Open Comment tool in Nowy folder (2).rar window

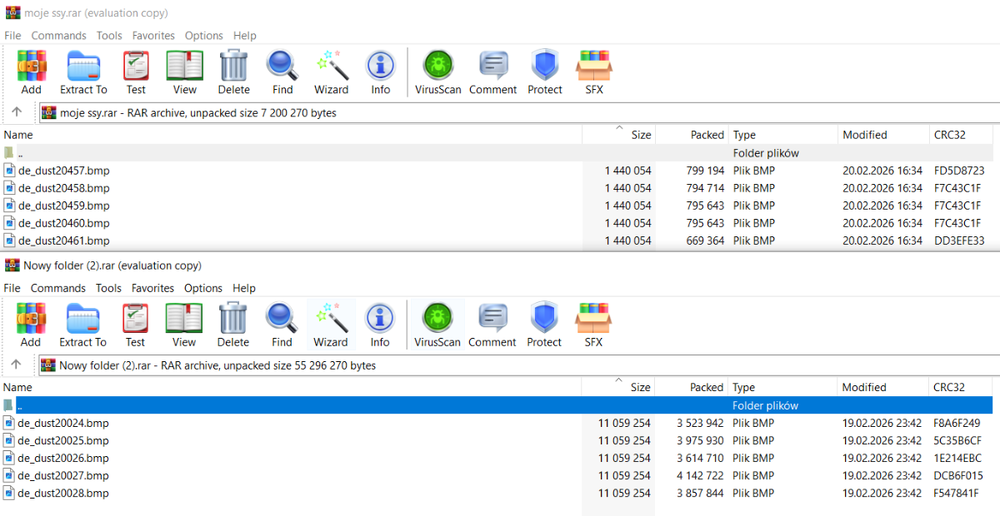[492, 324]
